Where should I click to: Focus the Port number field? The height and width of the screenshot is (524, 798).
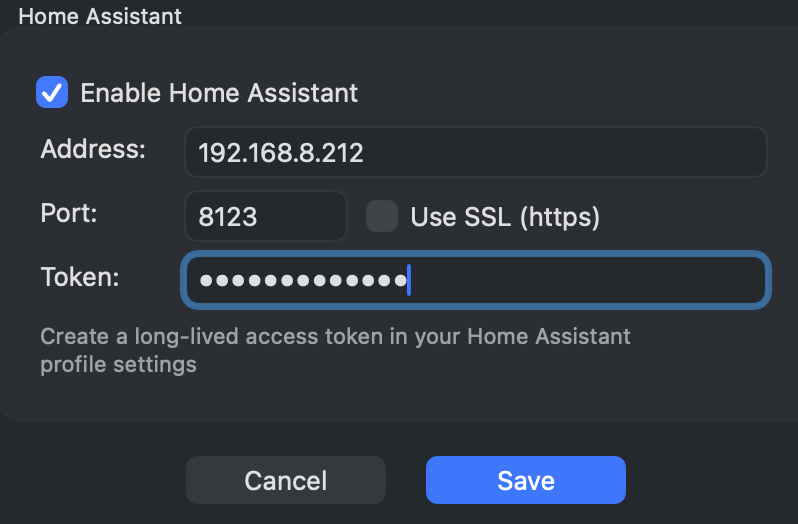click(x=265, y=217)
